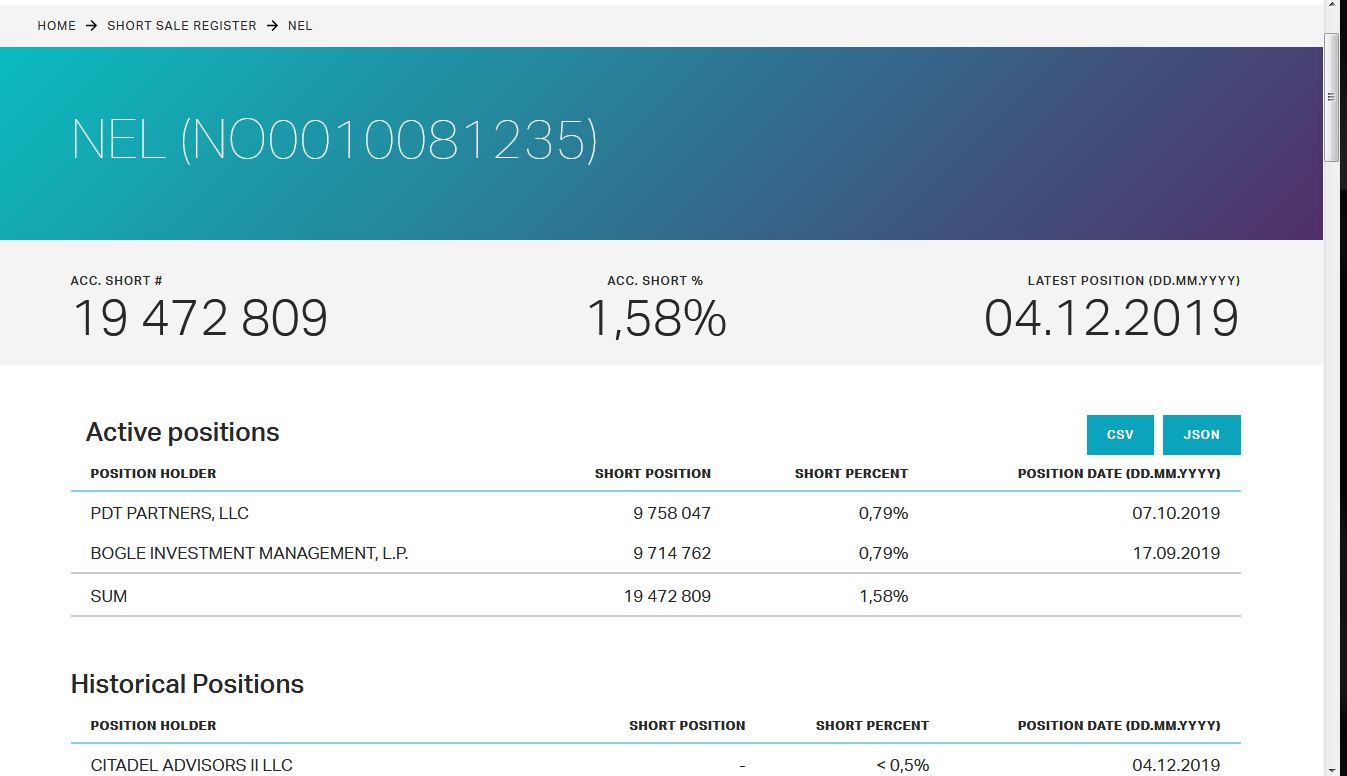Select the large 1,58% accumulated short value
The height and width of the screenshot is (776, 1347).
pyautogui.click(x=656, y=318)
